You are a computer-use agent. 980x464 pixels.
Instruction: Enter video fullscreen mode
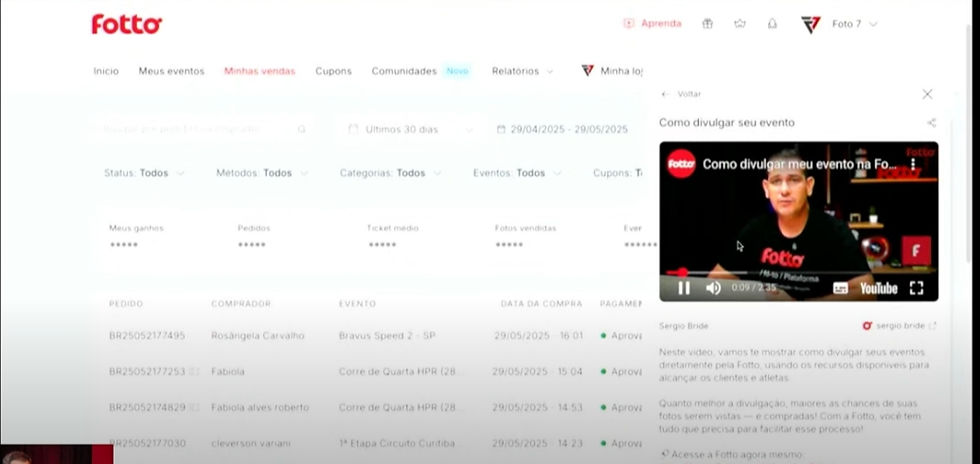click(x=917, y=288)
